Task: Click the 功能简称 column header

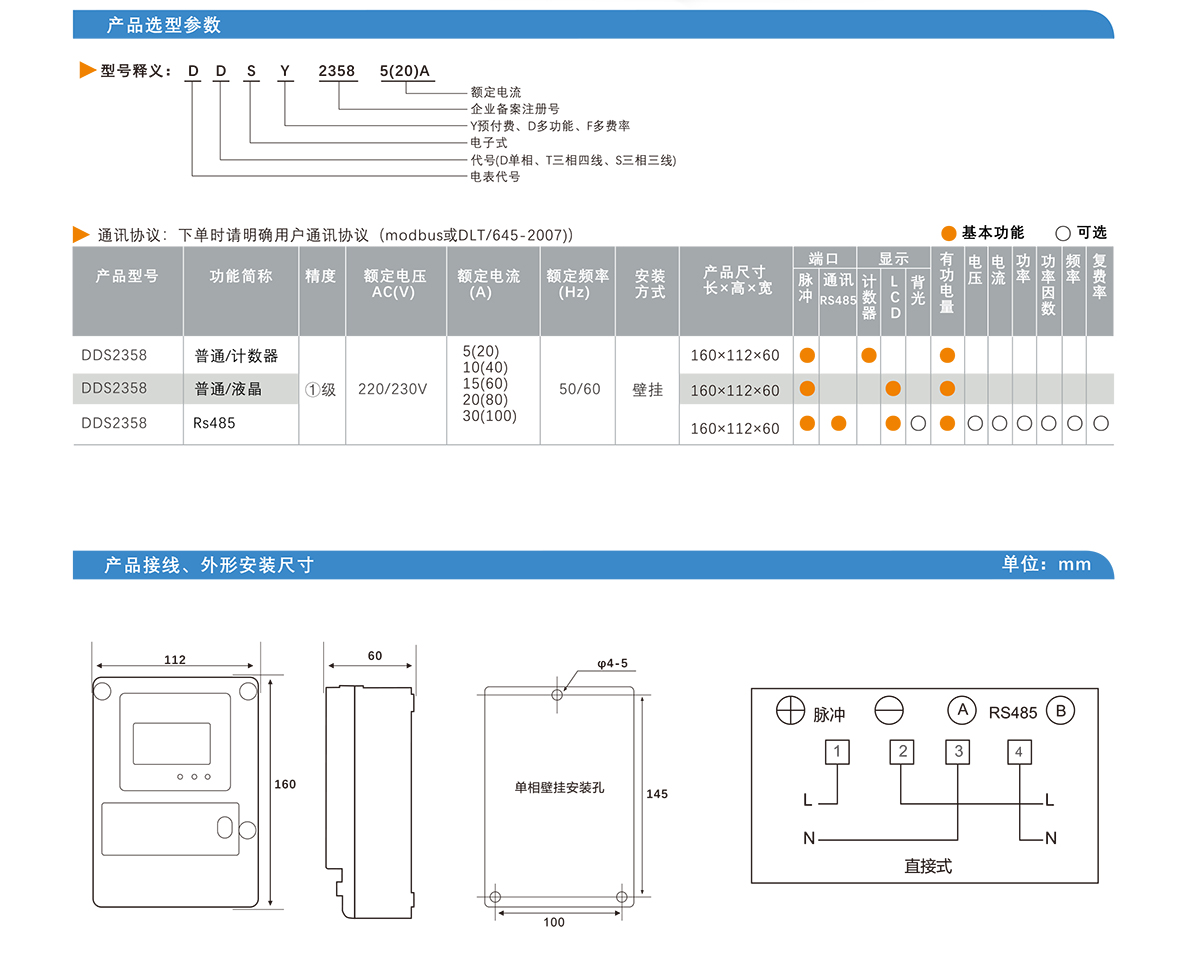Action: point(240,276)
